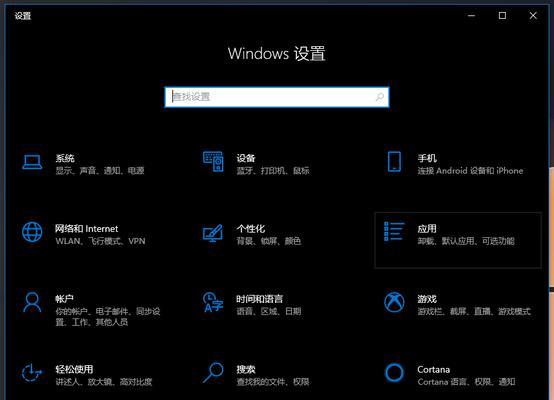Open the 手机 settings title
The image size is (554, 400).
[427, 158]
